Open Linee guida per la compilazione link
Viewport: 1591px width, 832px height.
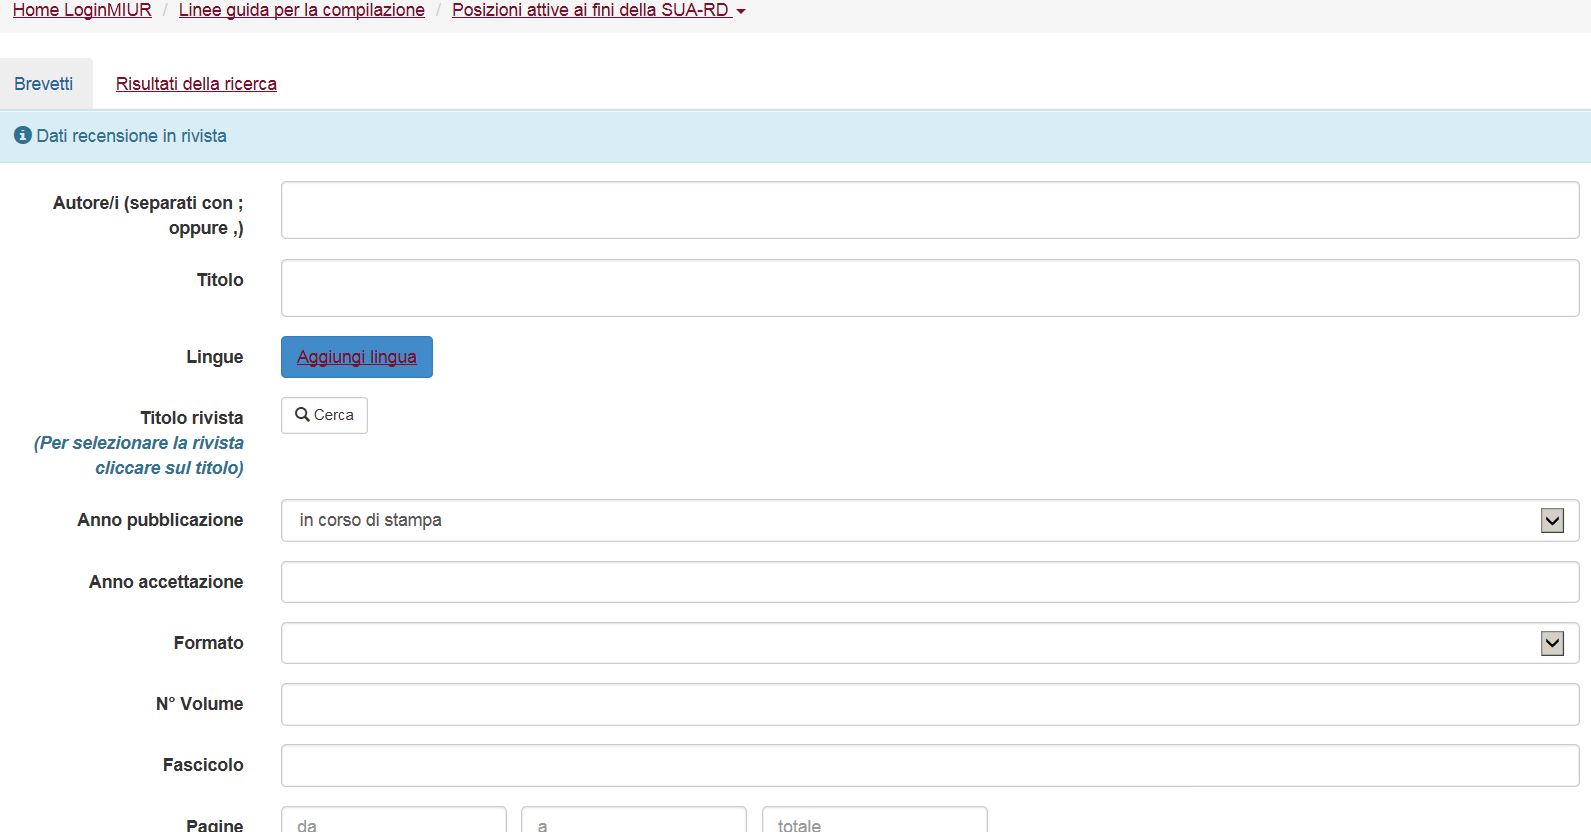pos(301,10)
